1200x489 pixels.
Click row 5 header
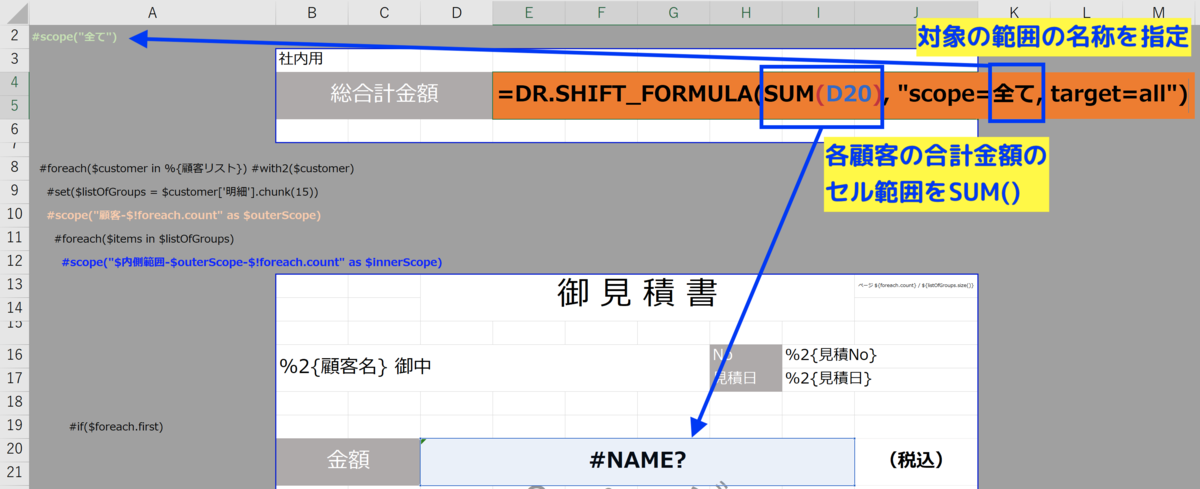click(x=14, y=106)
